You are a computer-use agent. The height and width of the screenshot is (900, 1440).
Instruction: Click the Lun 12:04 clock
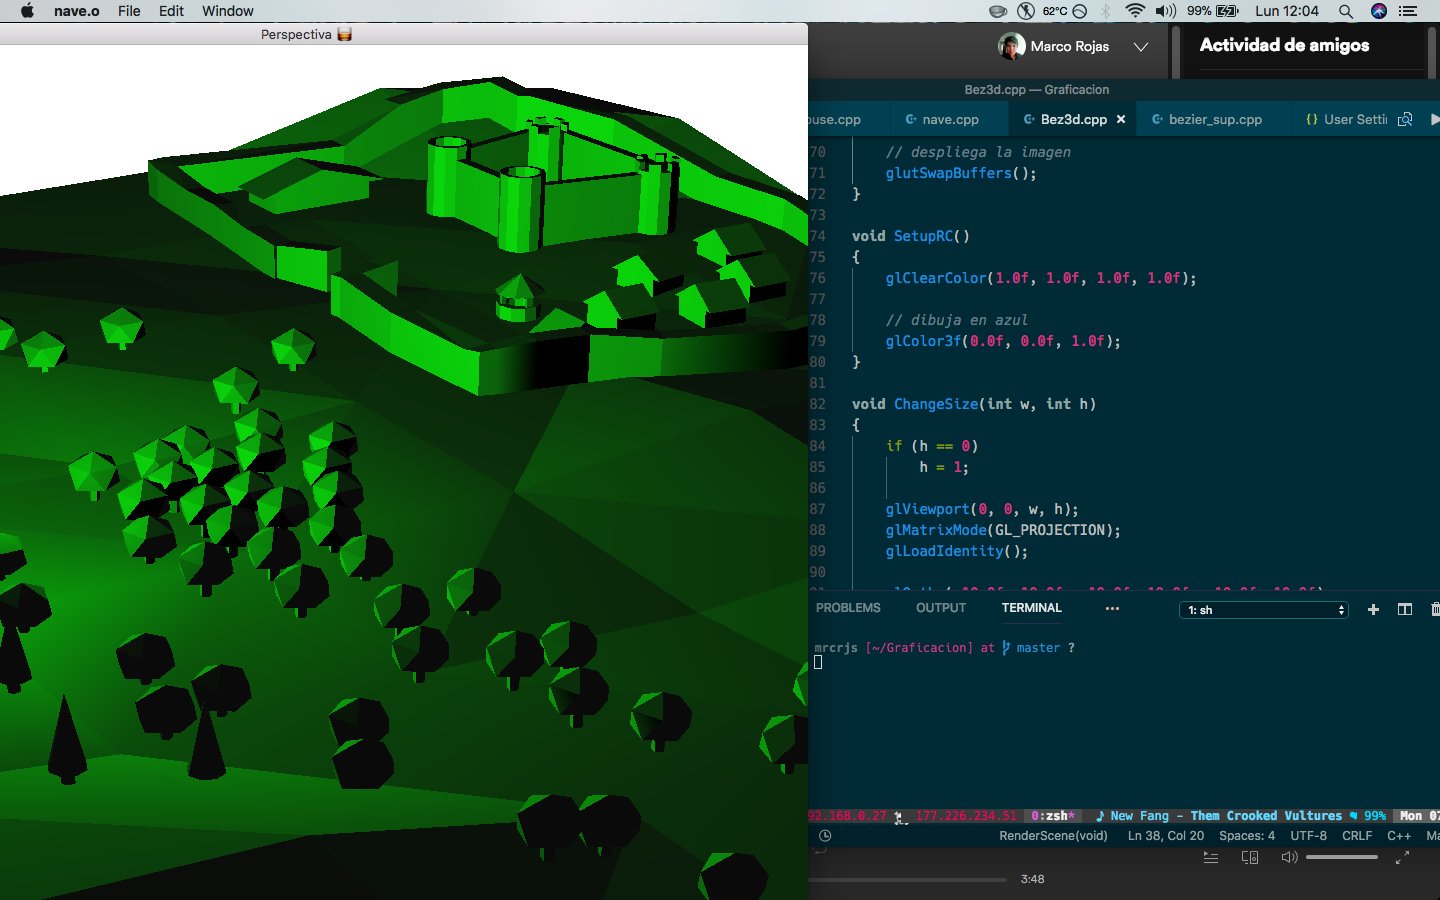[1287, 11]
